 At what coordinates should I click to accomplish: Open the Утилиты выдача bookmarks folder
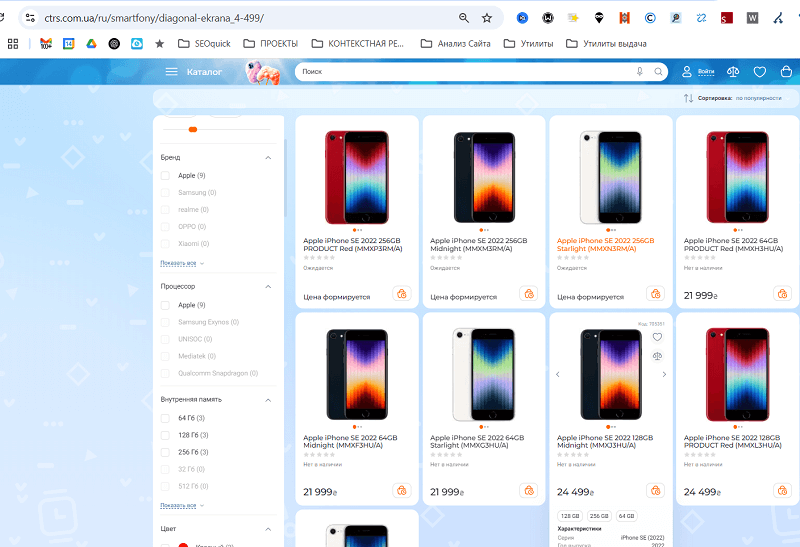[606, 44]
